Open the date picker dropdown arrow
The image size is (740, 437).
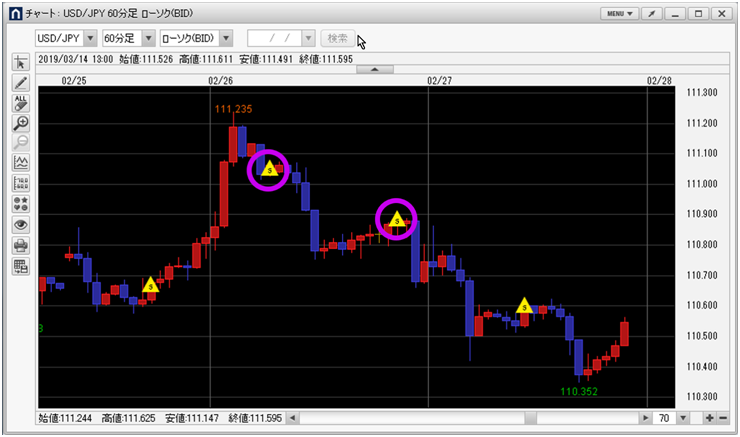[308, 38]
